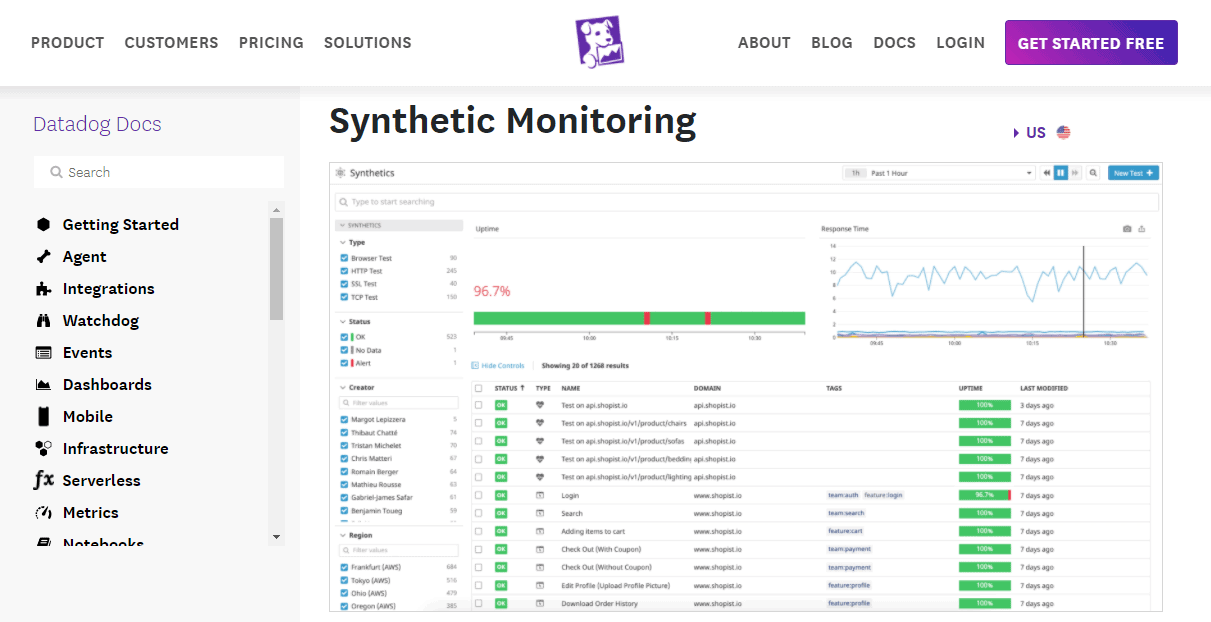1211x622 pixels.
Task: Click the Mobile phone icon
Action: click(43, 416)
